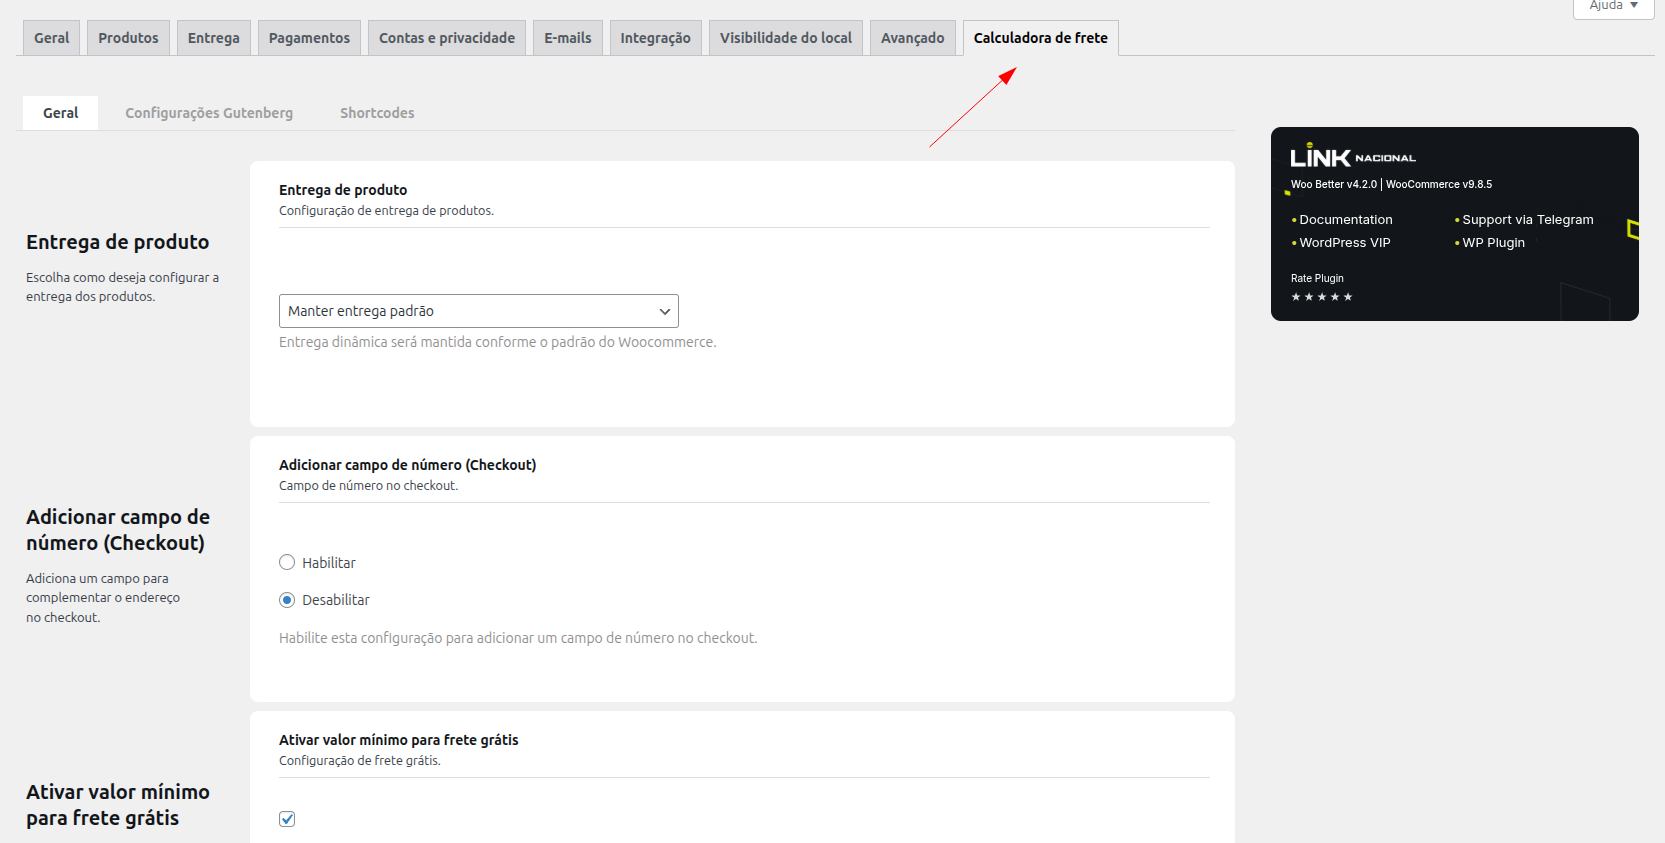Rate plugin using the five stars
Screen dimensions: 1665x843
click(1321, 297)
